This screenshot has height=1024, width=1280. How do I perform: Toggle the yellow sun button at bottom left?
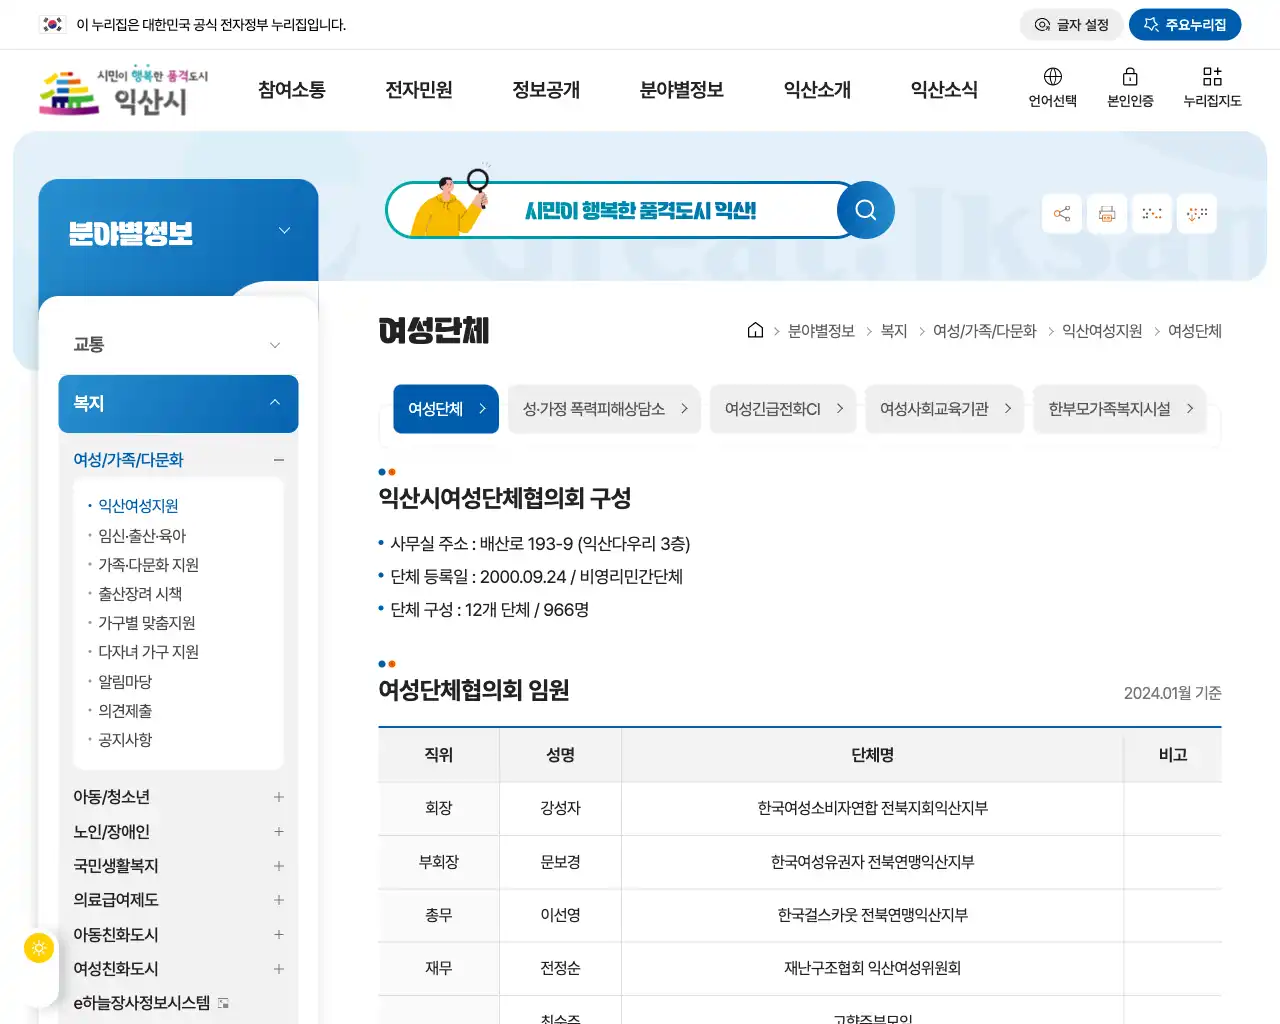(38, 947)
